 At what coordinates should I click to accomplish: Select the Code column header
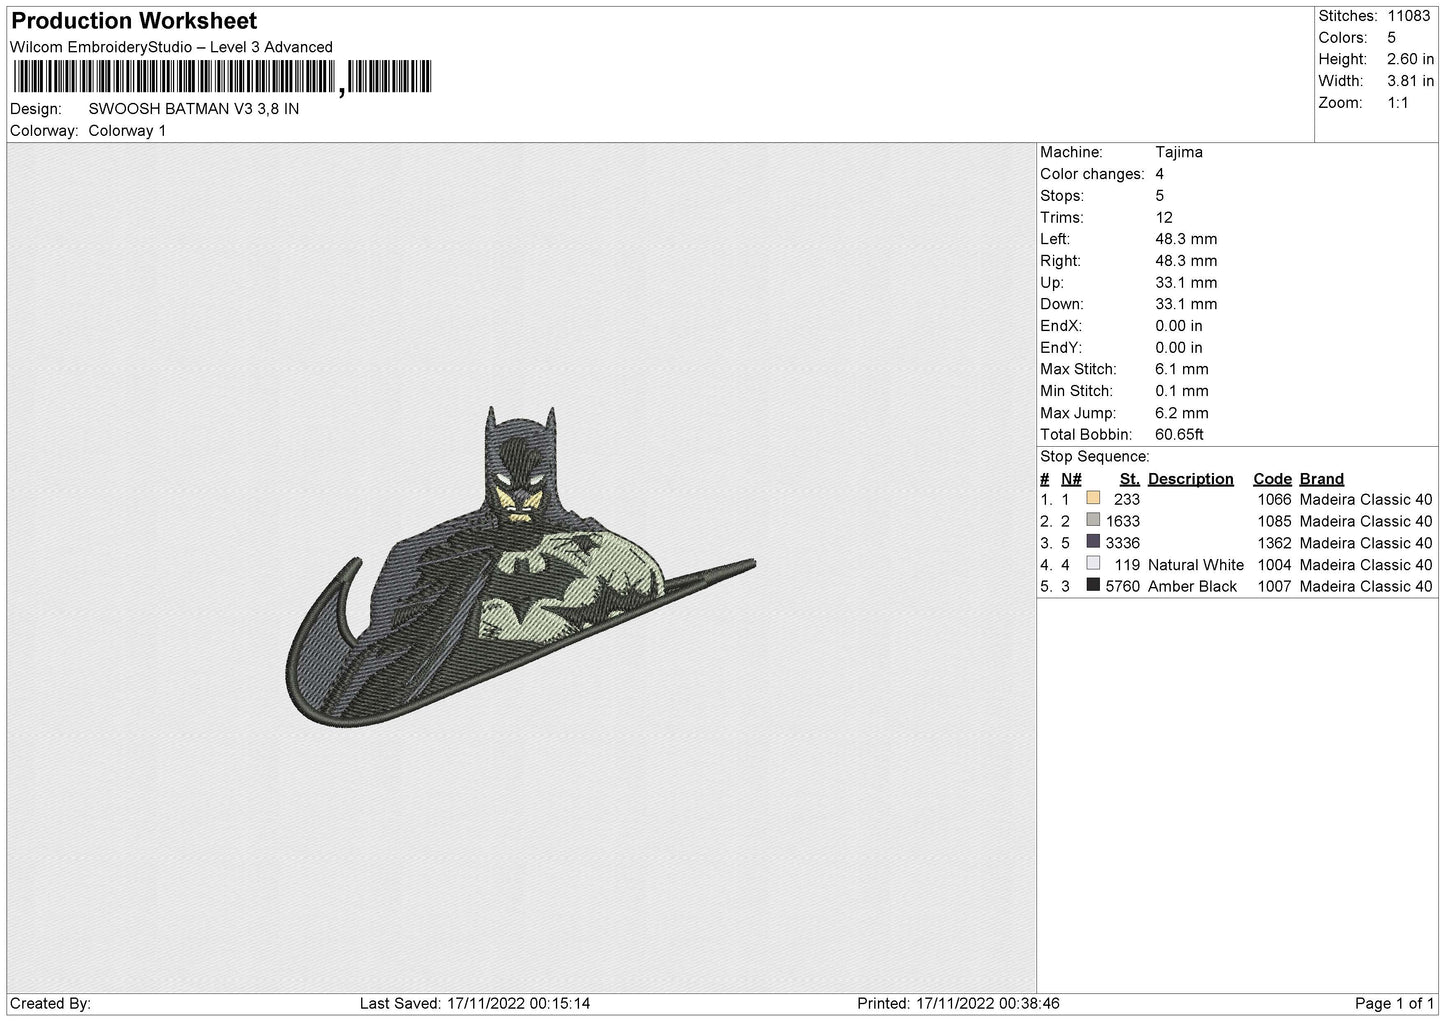coord(1272,479)
